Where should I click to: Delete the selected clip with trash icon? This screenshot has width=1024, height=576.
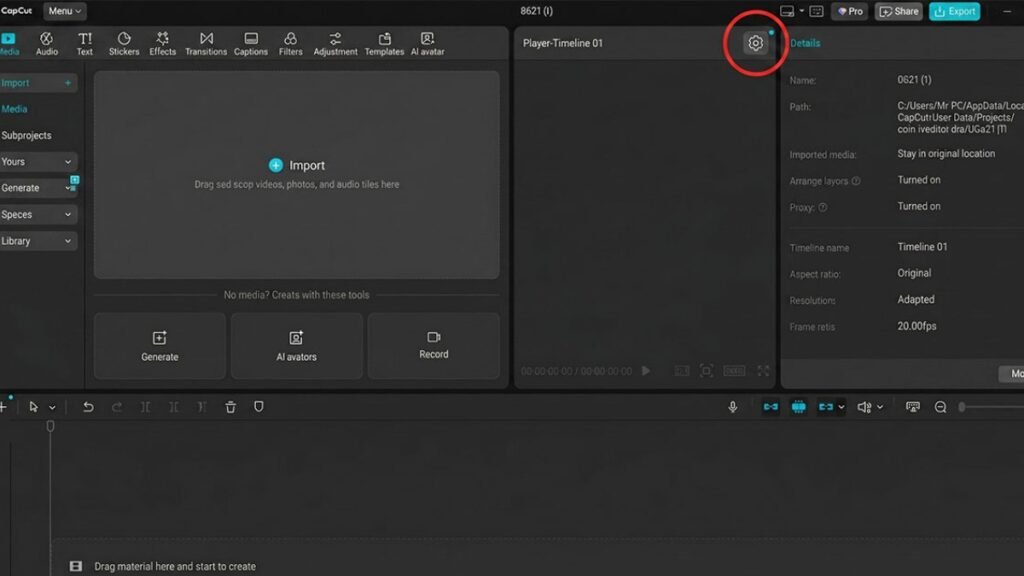[231, 407]
